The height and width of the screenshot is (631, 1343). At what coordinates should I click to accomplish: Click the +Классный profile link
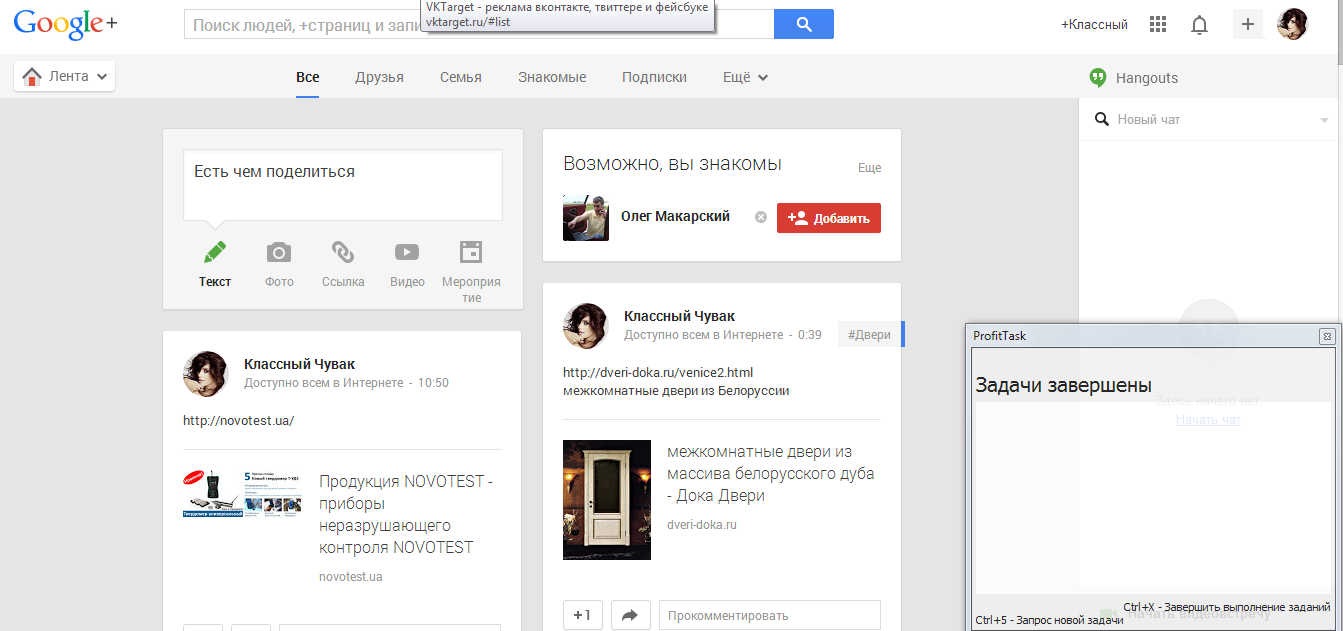coord(1094,25)
